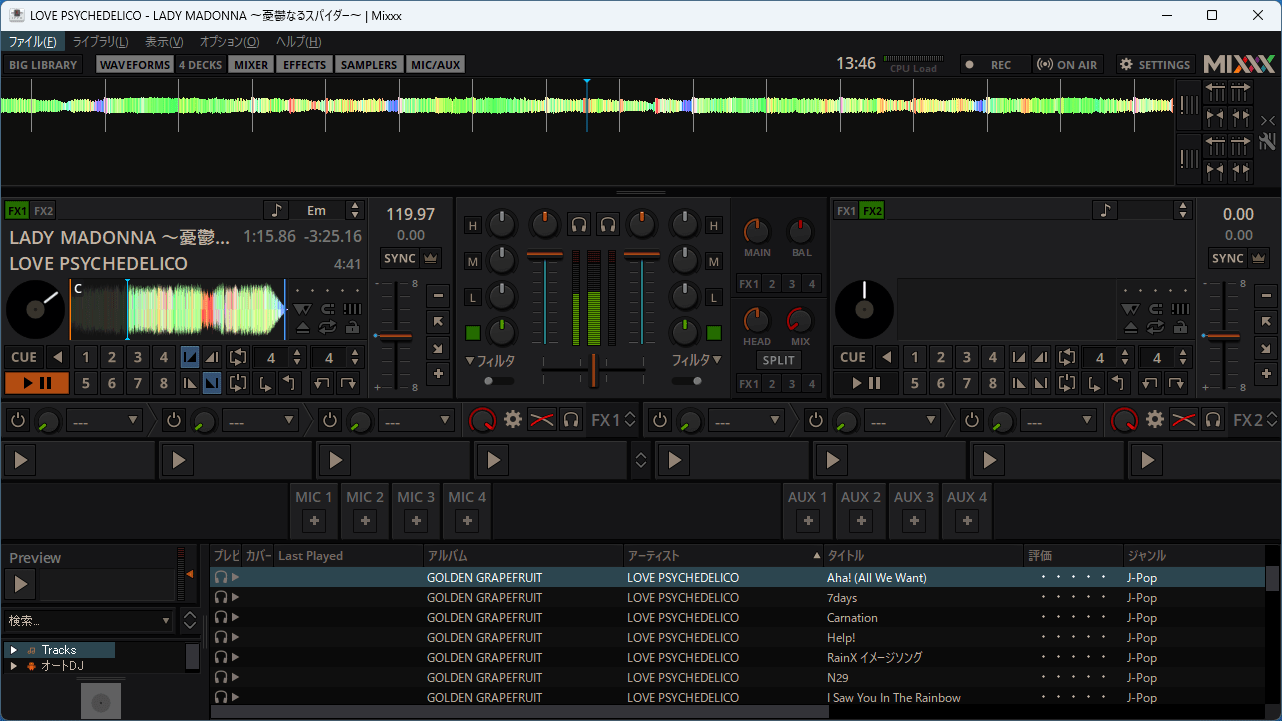
Task: Eject icon on the empty right deck
Action: [1130, 327]
